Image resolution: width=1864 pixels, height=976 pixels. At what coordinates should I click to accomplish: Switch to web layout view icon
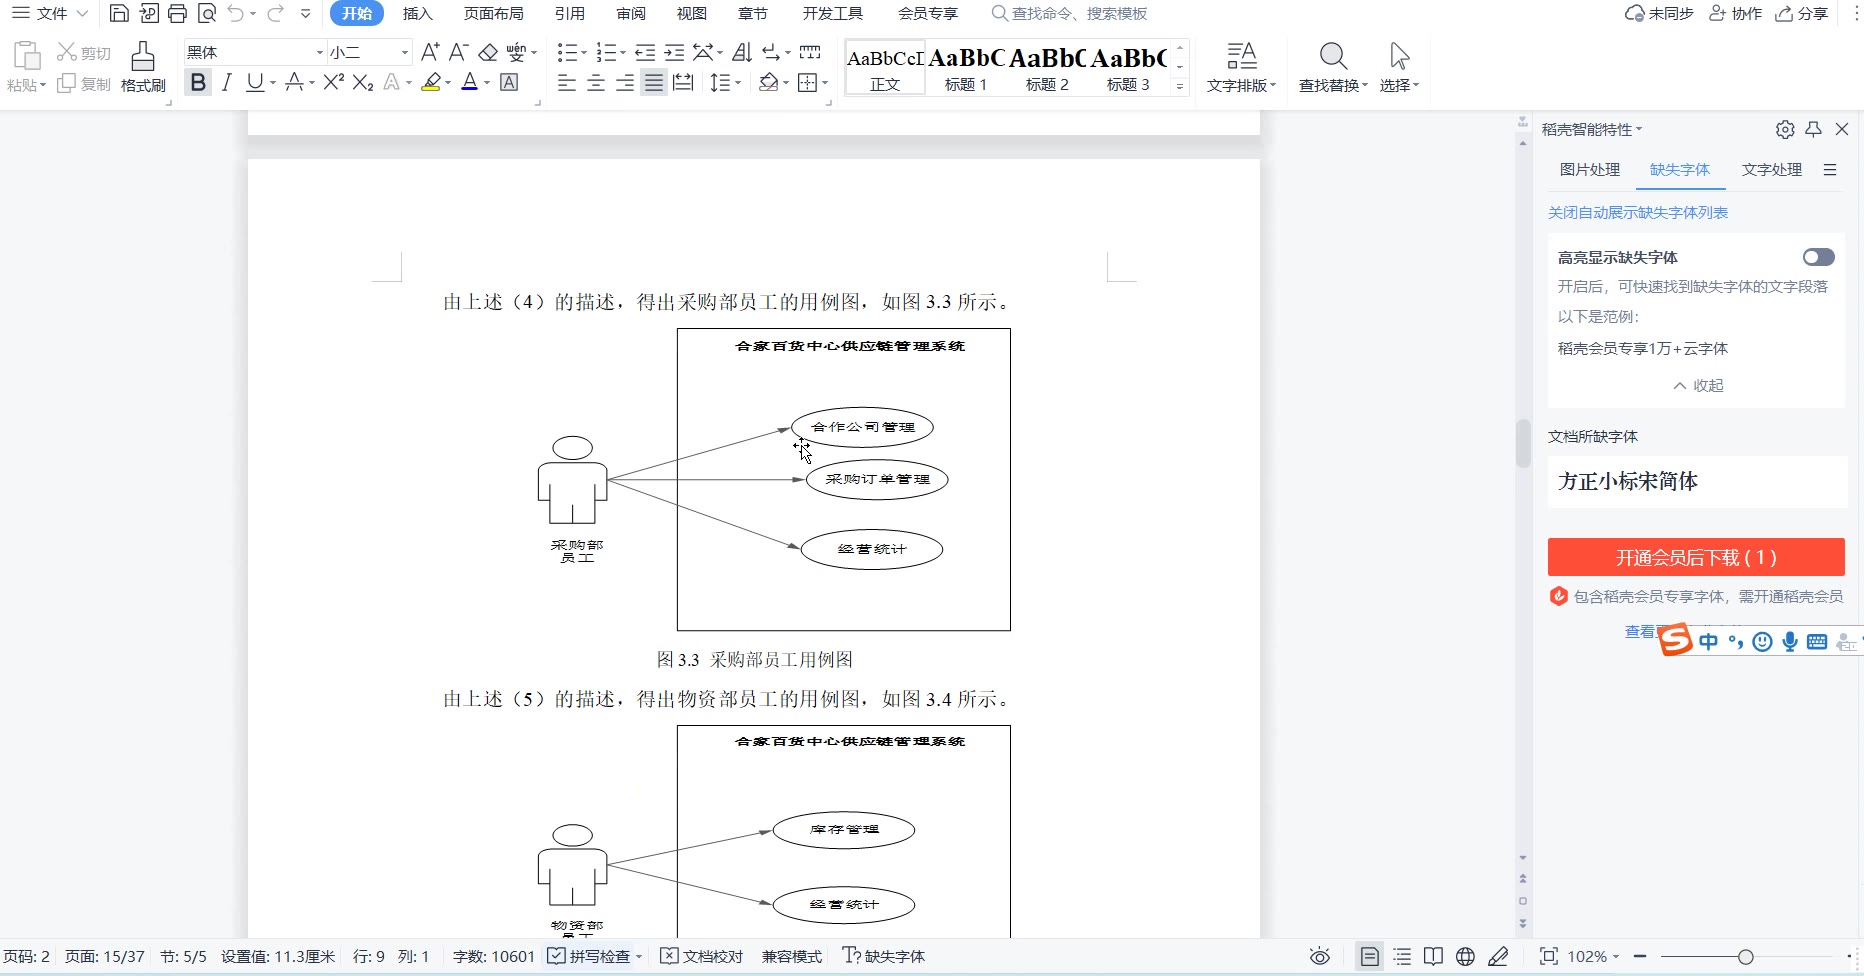[x=1465, y=957]
